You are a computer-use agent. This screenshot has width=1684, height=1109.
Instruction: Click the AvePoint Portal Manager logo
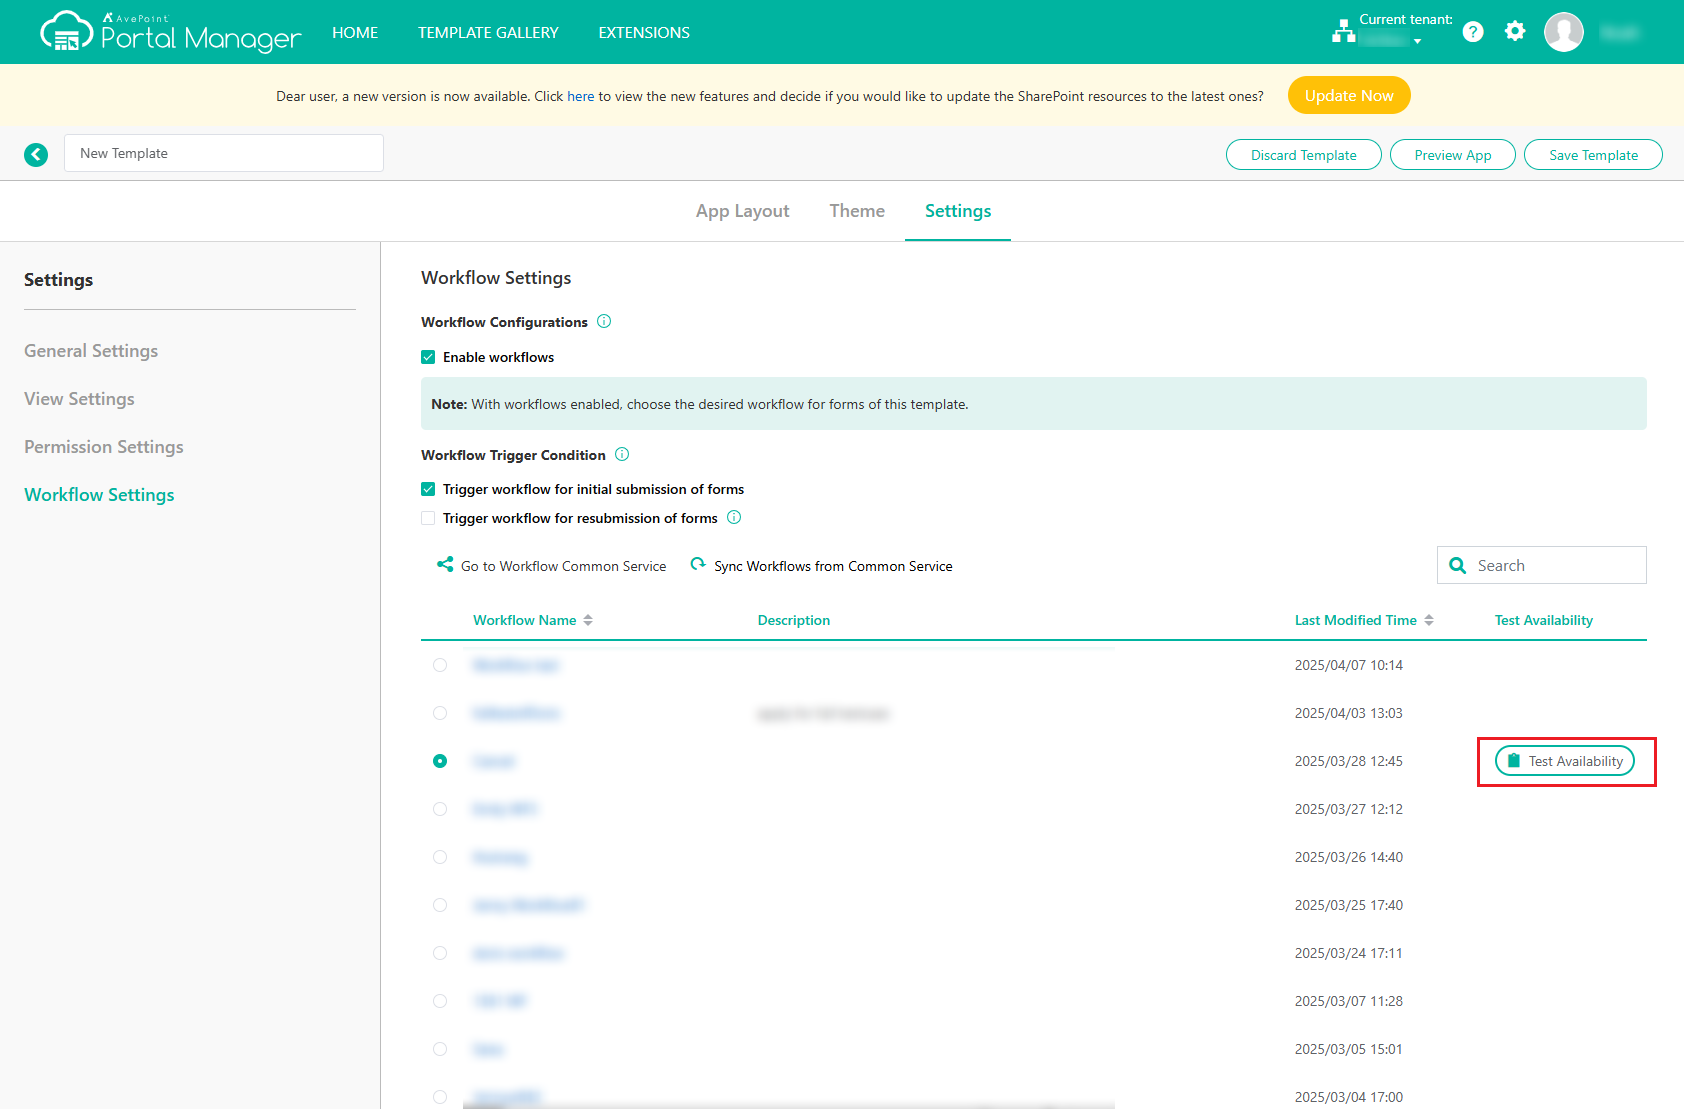point(168,31)
